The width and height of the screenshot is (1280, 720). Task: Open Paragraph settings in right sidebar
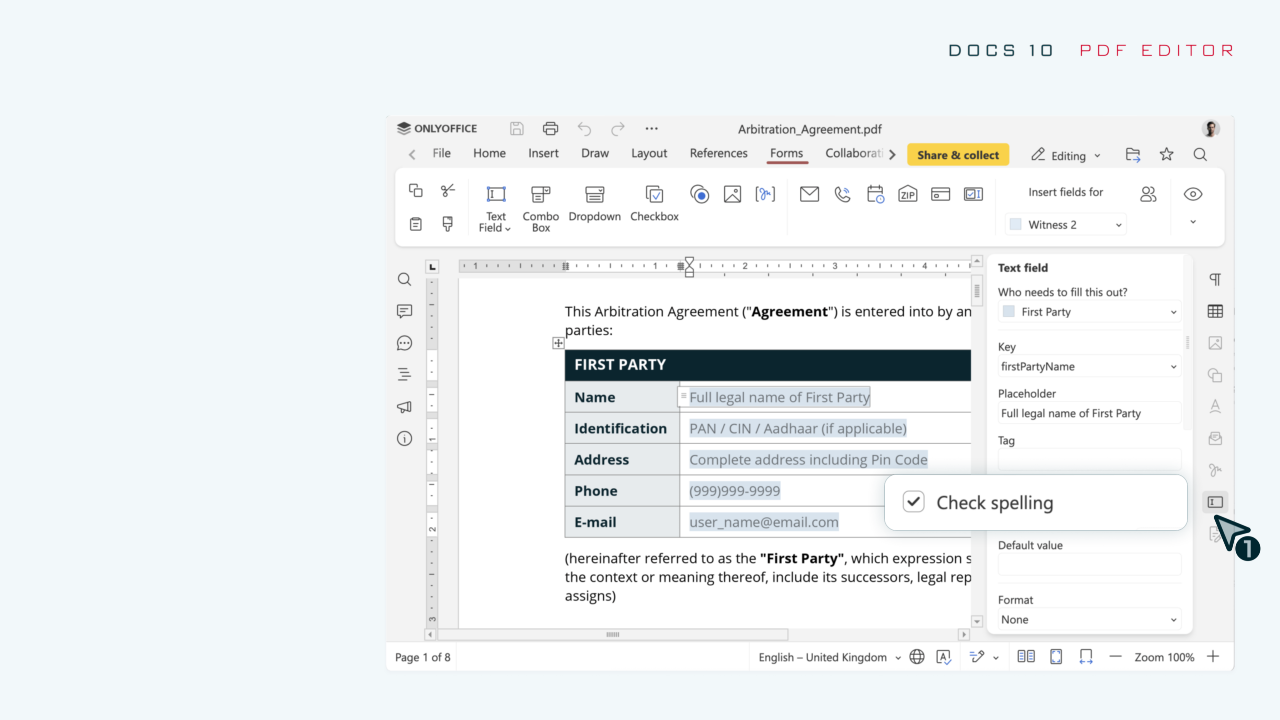click(x=1215, y=279)
